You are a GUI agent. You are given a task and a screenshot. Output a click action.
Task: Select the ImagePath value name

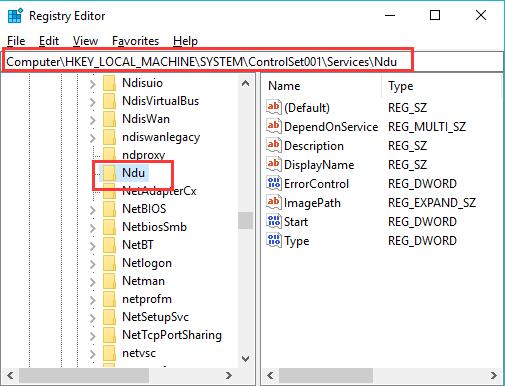[x=312, y=203]
